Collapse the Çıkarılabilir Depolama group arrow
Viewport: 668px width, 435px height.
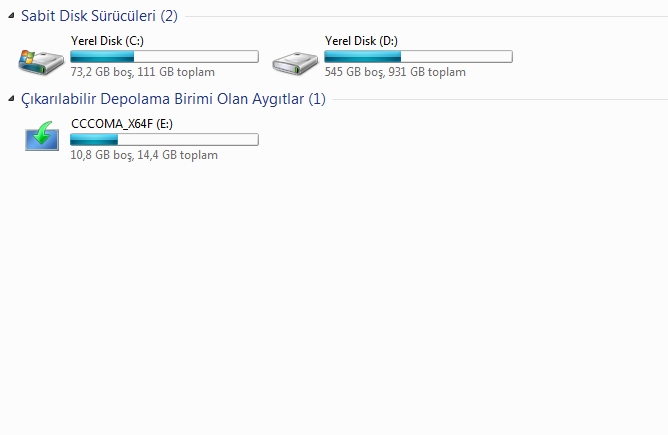tap(11, 99)
